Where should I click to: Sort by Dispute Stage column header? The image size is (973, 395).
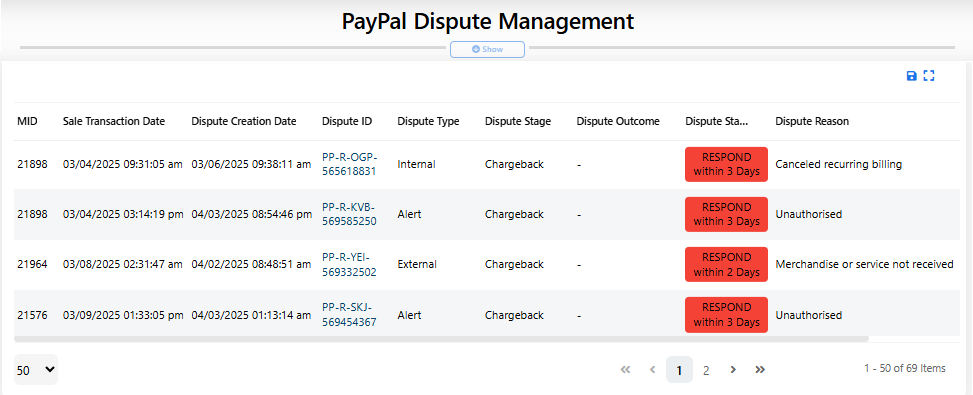(x=518, y=121)
